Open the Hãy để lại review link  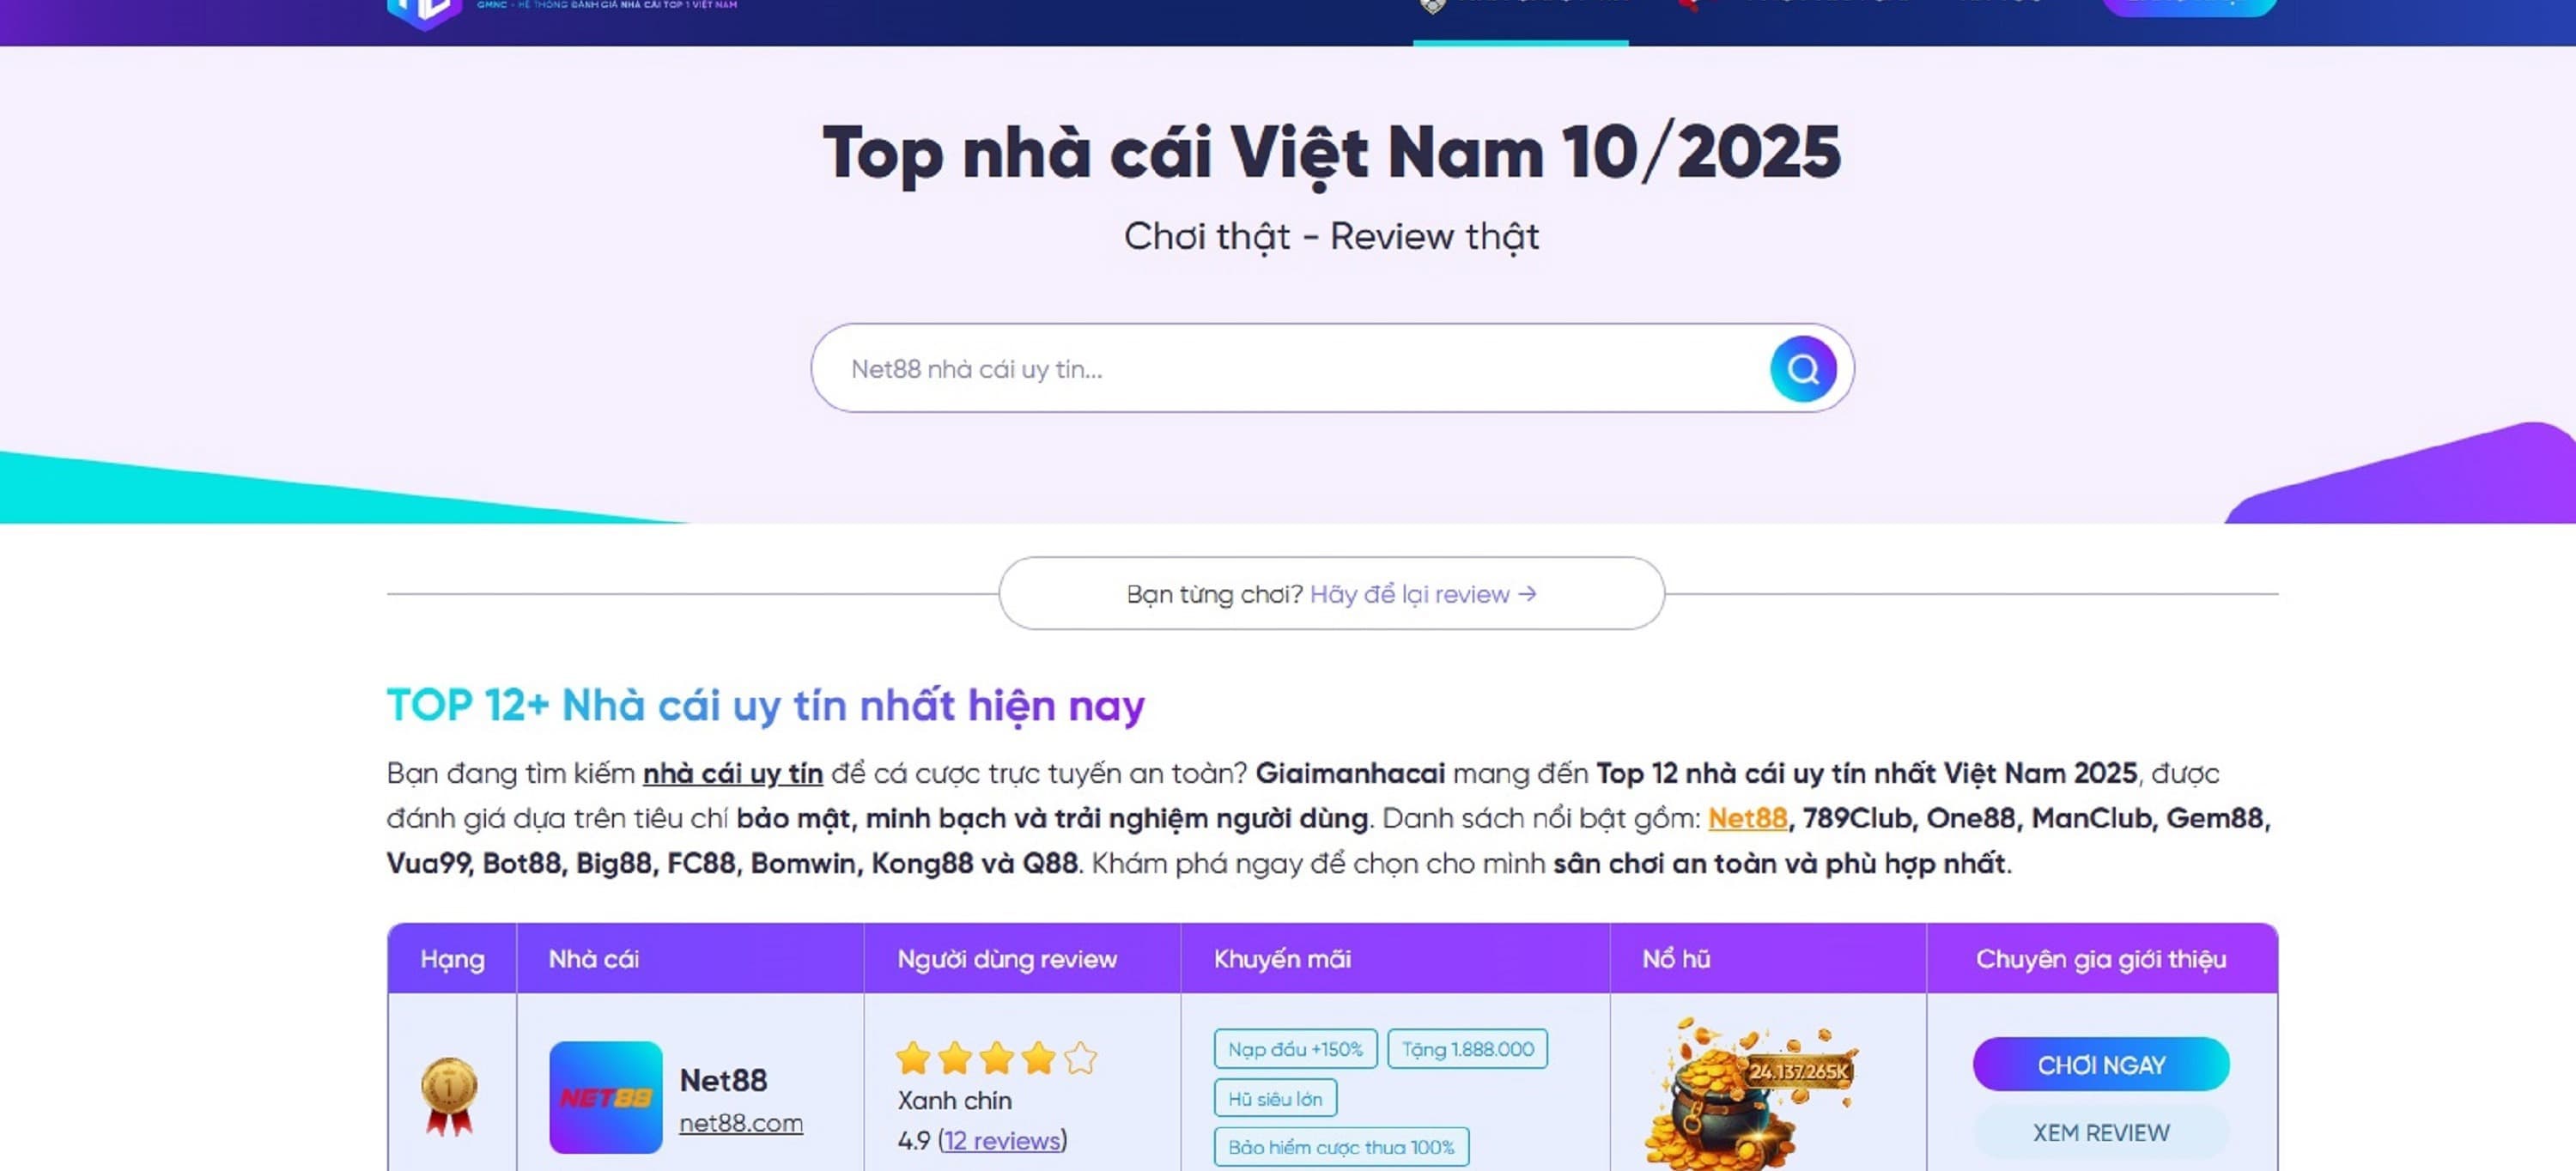tap(1423, 594)
